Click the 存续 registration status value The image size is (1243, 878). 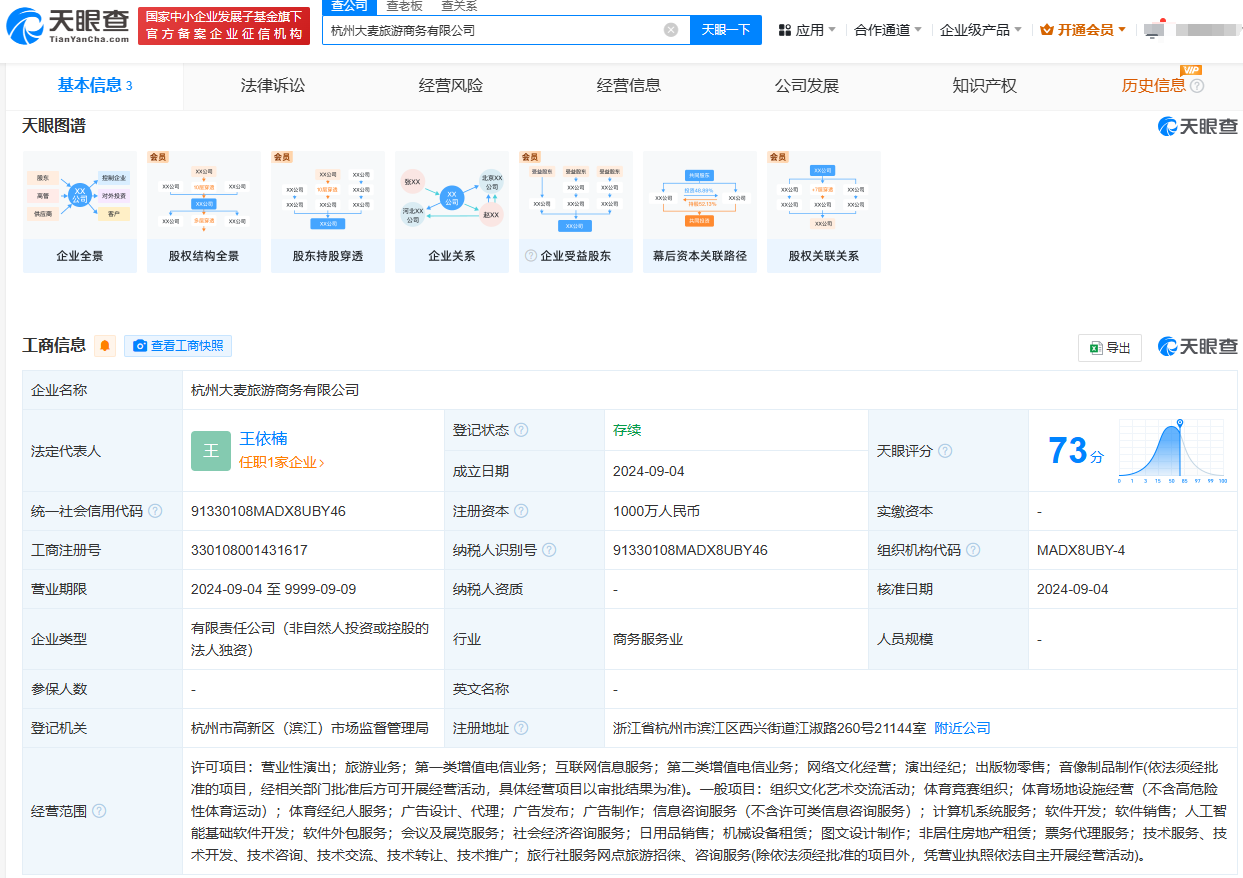627,430
